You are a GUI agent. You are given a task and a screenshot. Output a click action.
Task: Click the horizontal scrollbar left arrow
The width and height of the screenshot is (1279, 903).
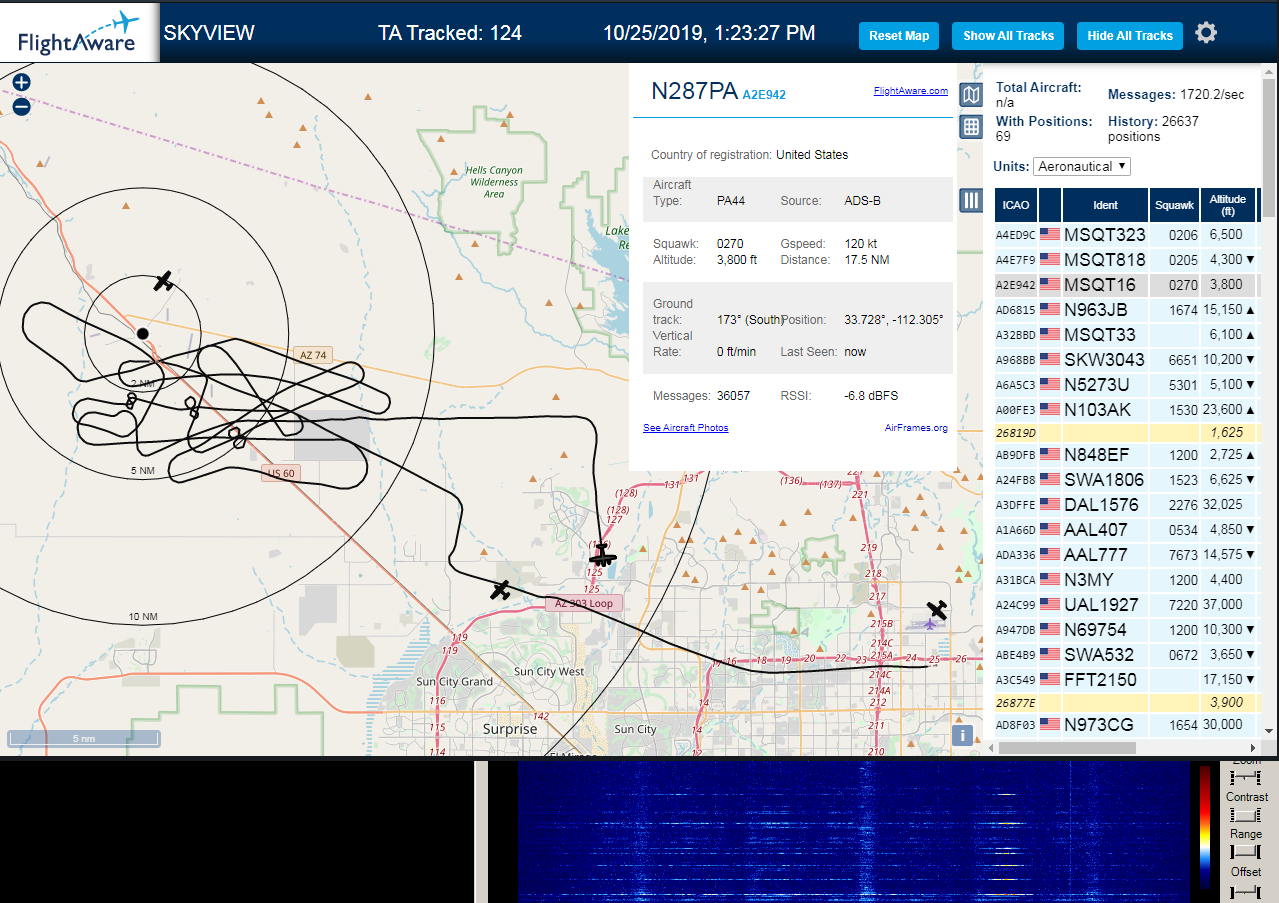[990, 747]
